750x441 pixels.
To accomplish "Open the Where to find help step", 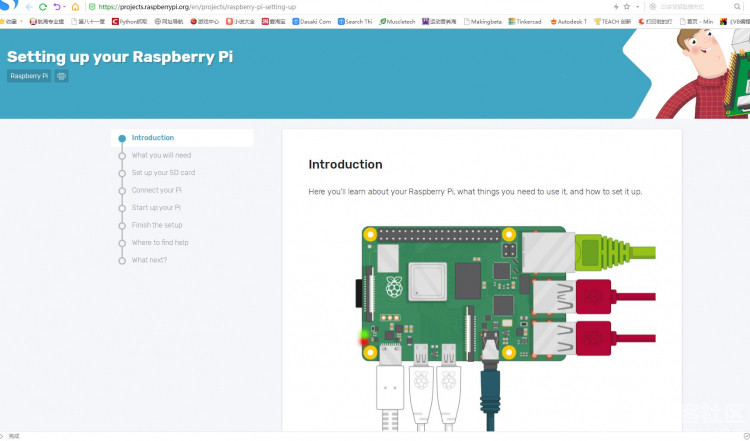I will tap(160, 243).
